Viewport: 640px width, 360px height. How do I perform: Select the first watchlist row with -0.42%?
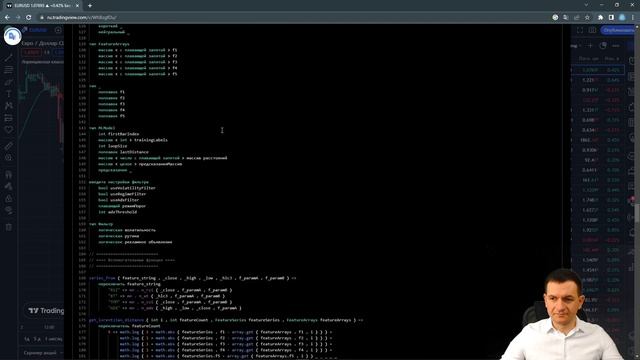[x=598, y=70]
